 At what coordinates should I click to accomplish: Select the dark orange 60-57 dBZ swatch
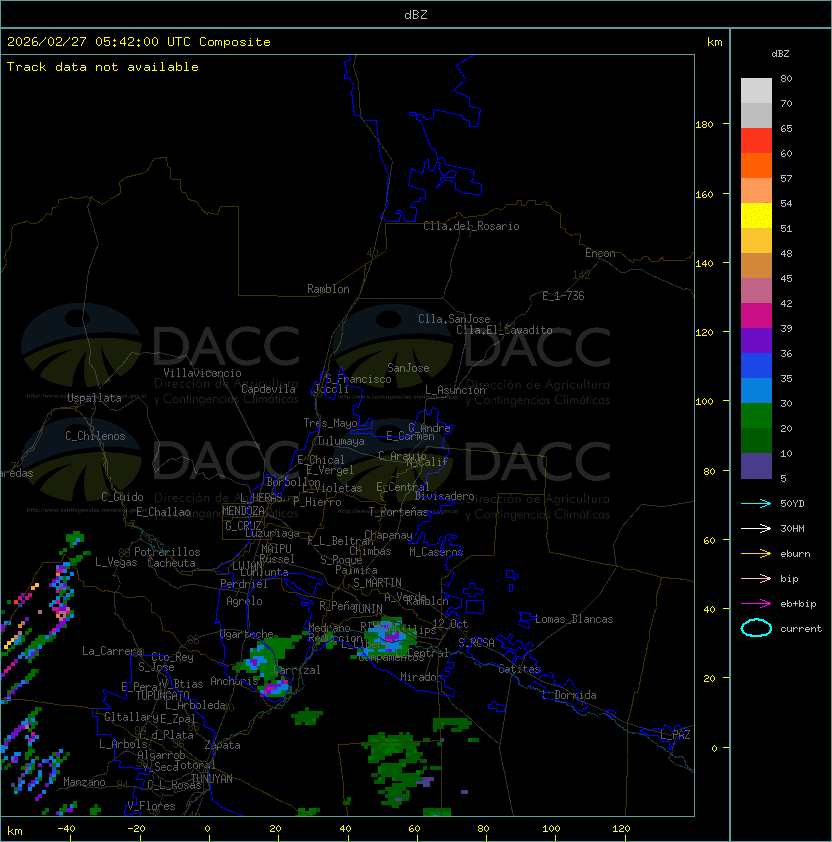[756, 165]
